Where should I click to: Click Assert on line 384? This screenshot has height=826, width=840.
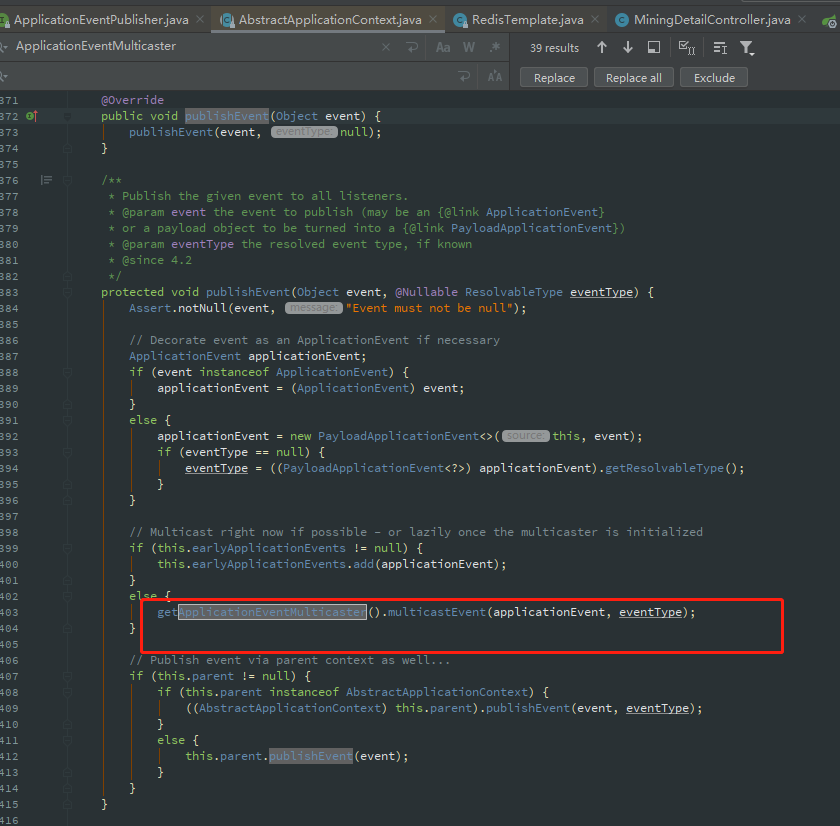point(149,308)
